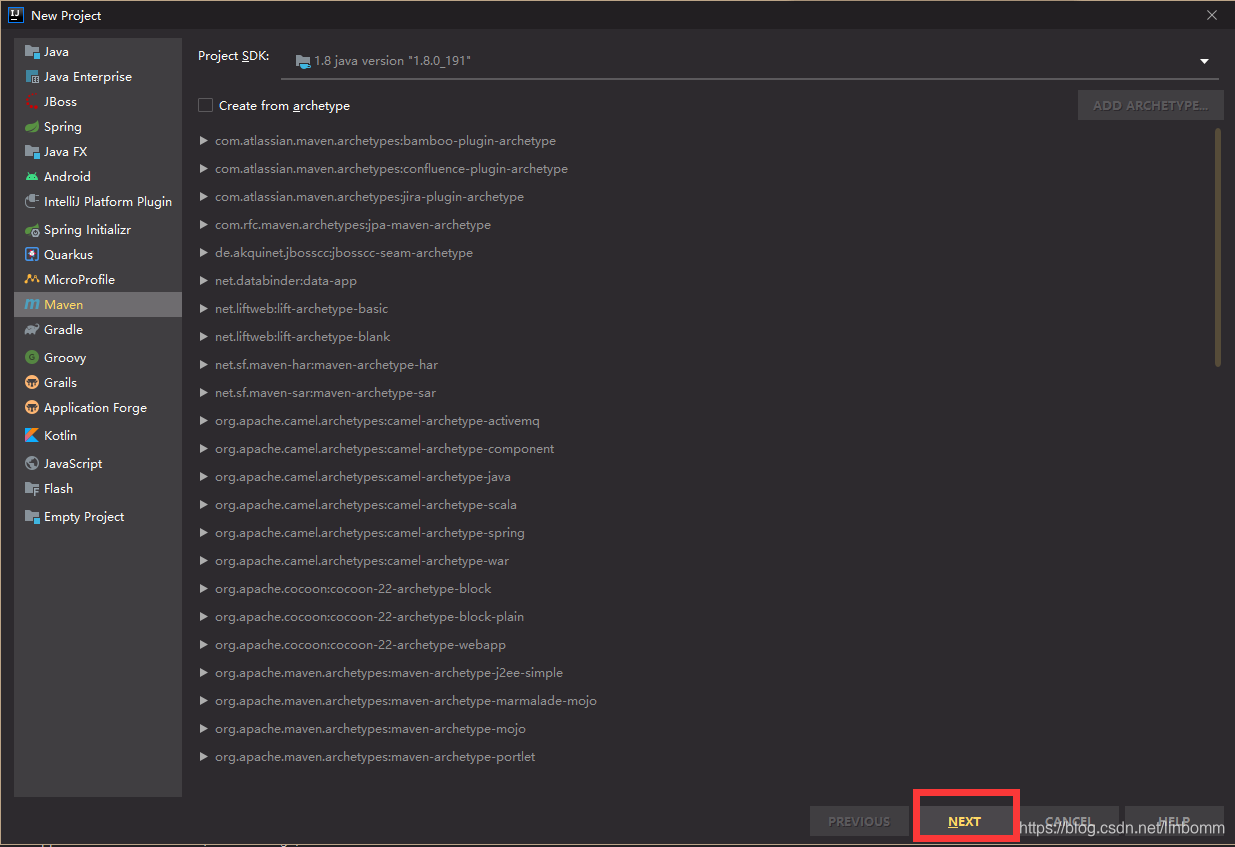The width and height of the screenshot is (1235, 847).
Task: Click the Android robot icon
Action: (x=32, y=176)
